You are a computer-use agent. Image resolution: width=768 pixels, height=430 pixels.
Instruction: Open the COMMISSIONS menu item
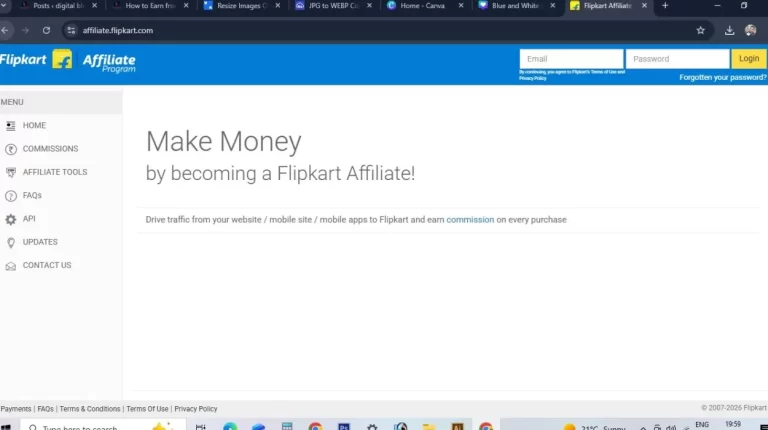(50, 149)
